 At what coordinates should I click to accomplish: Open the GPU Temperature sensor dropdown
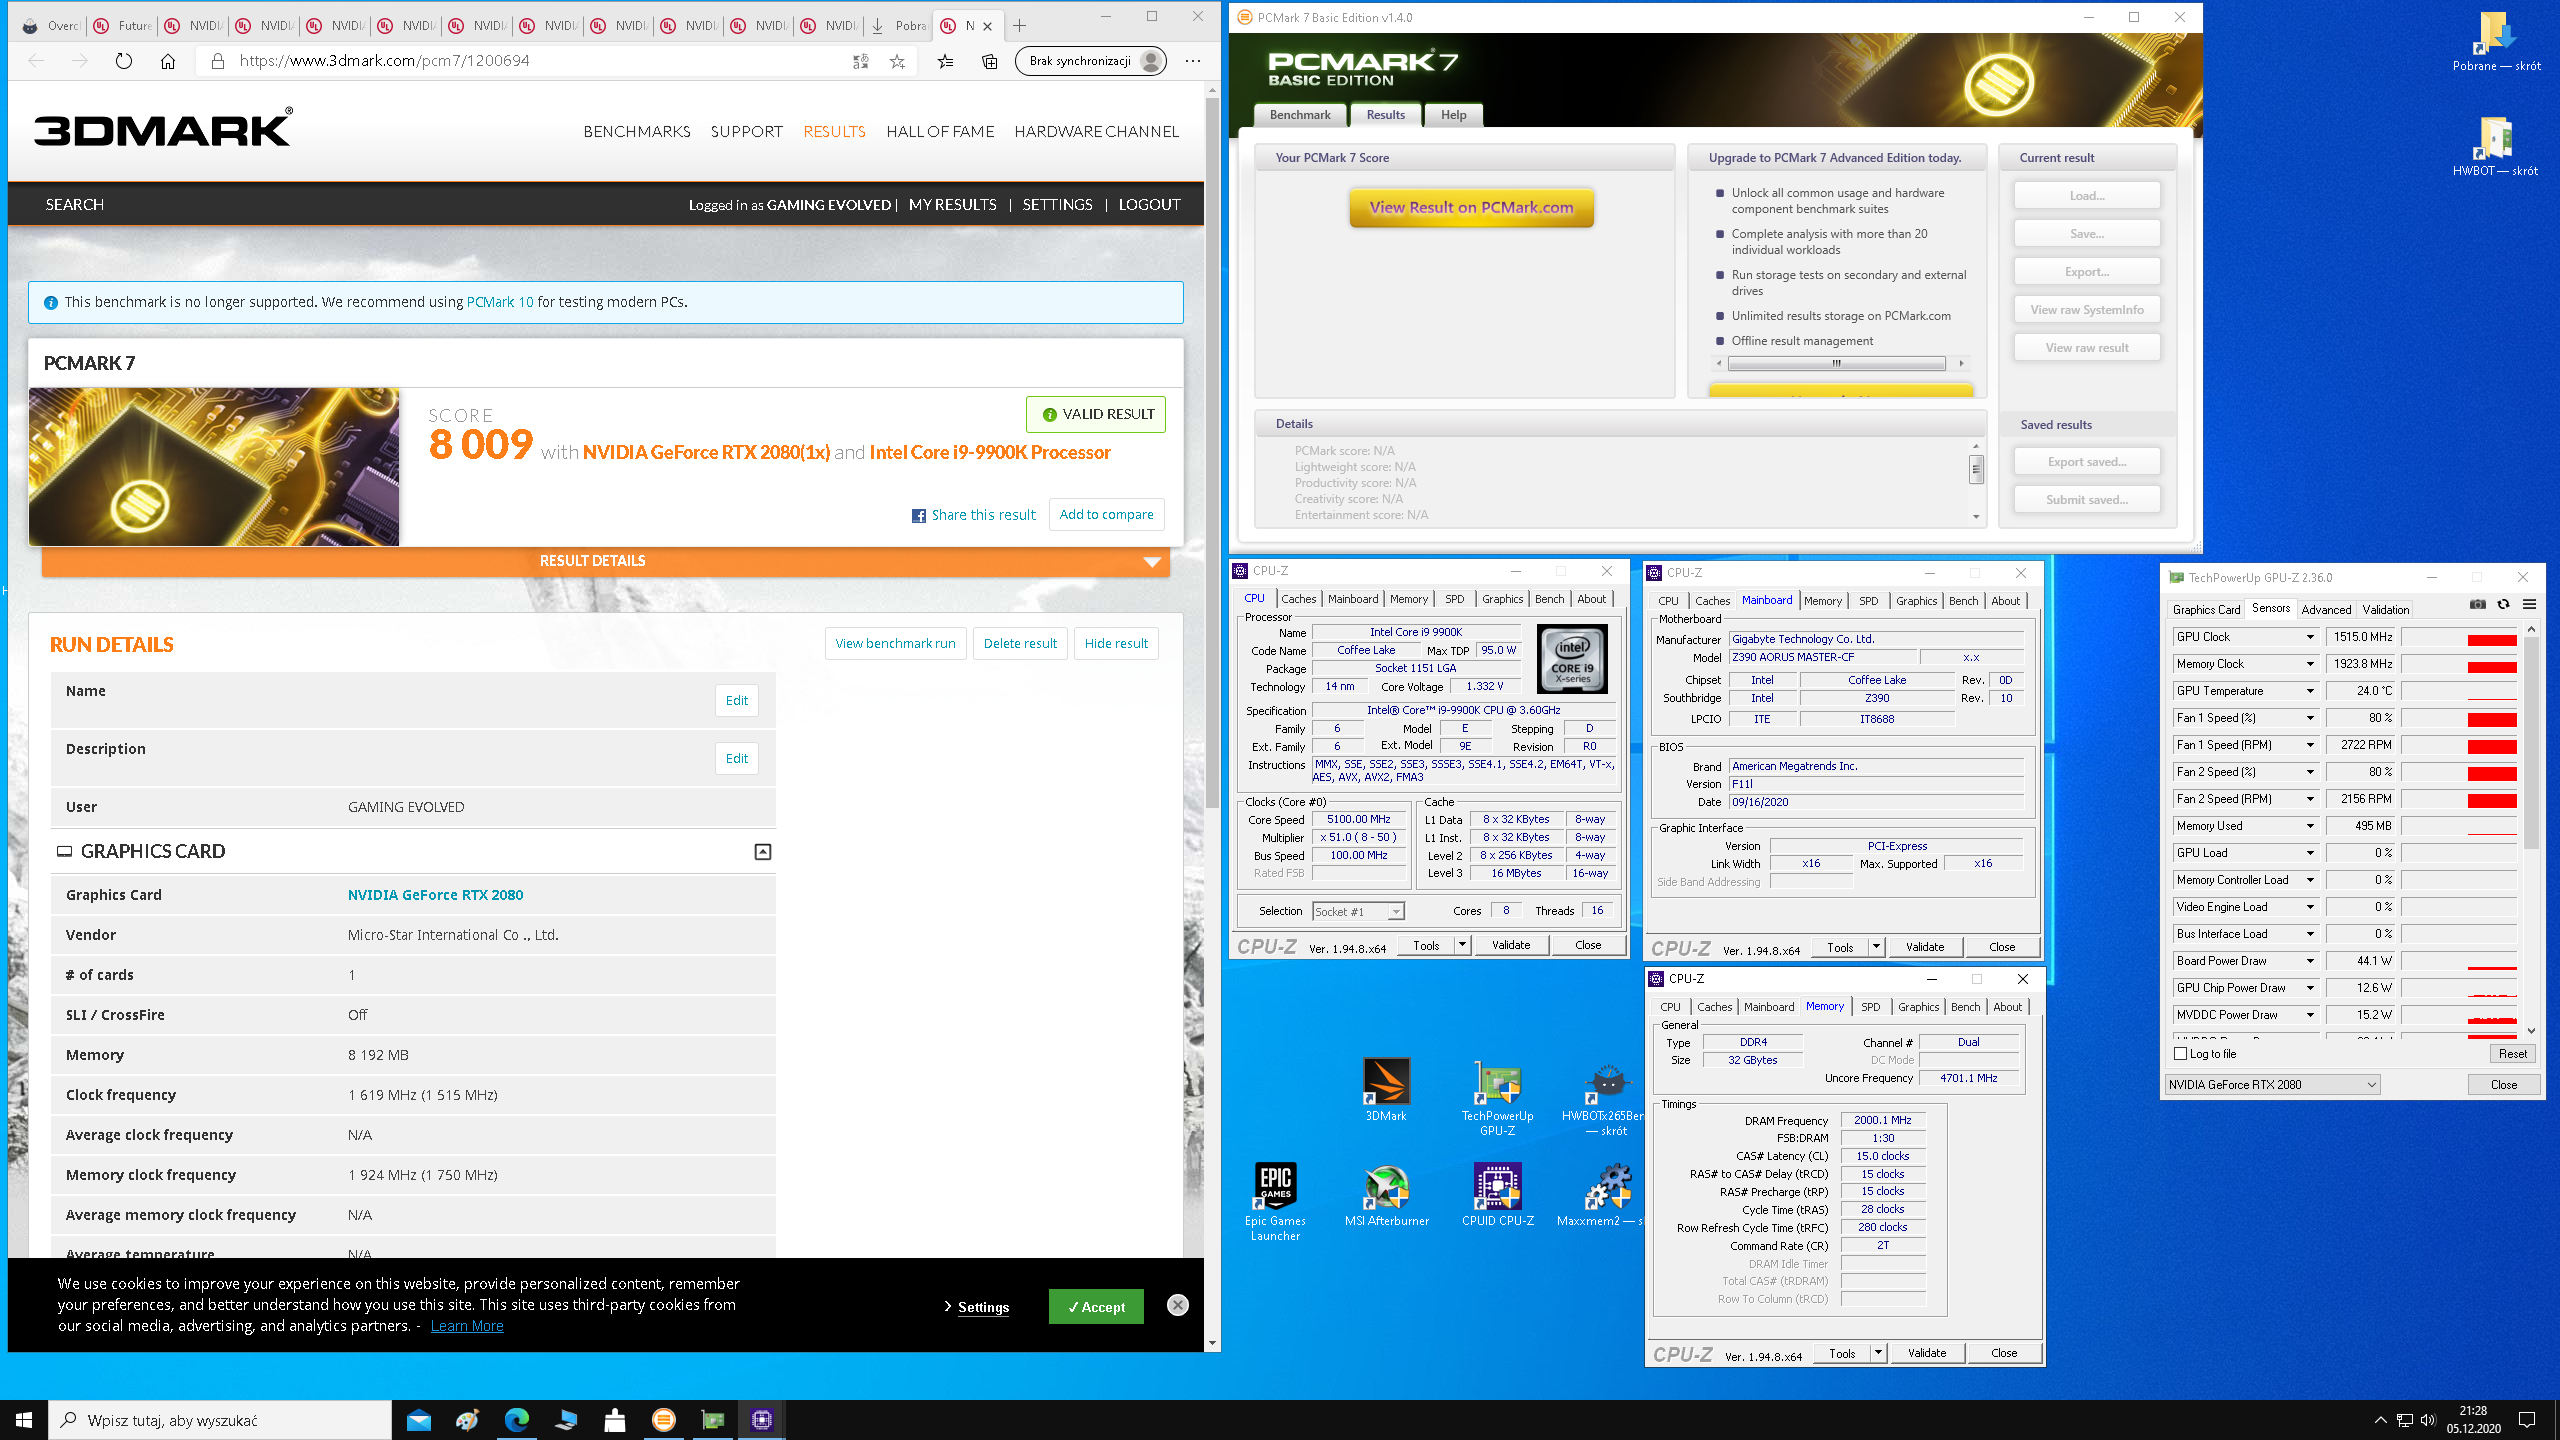(2310, 691)
